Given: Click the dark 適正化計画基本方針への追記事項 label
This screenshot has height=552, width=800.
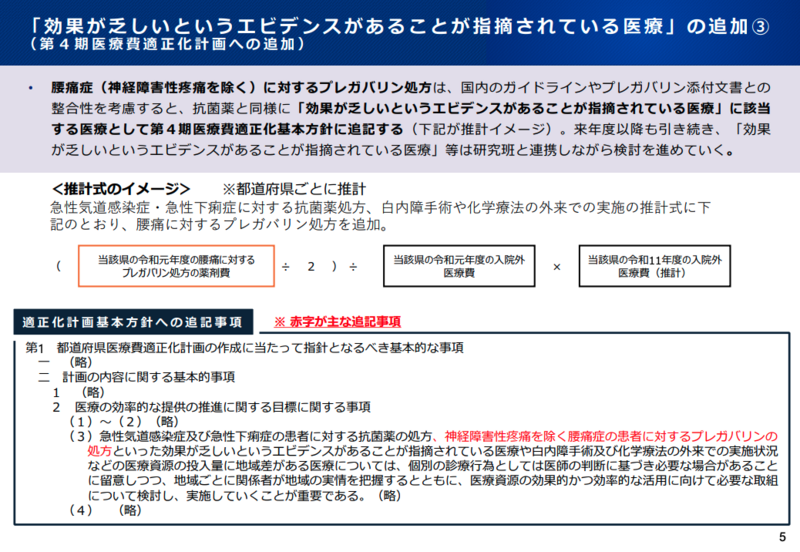Looking at the screenshot, I should (133, 322).
